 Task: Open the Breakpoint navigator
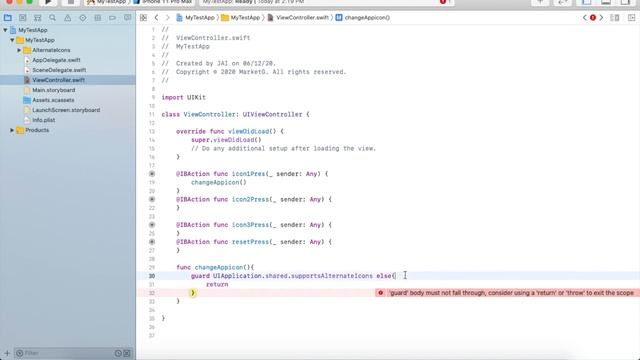[x=113, y=18]
